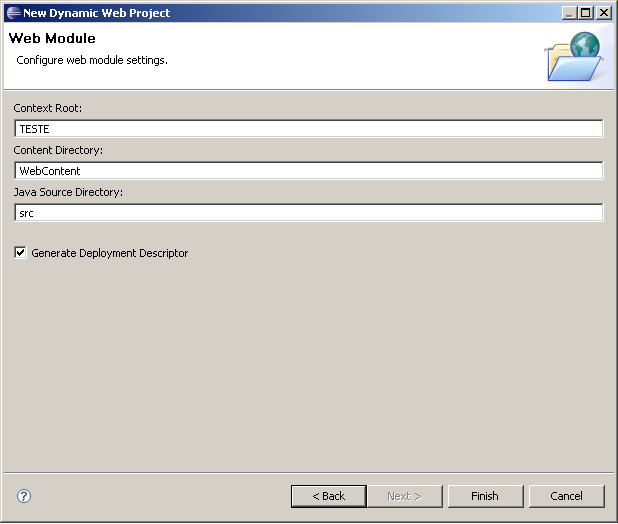Go back with the Back button
This screenshot has height=524, width=618.
coord(329,496)
